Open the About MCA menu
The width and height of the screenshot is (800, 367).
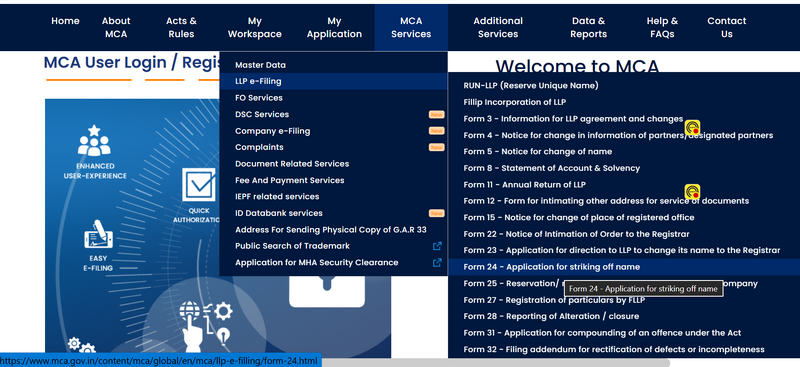tap(116, 28)
